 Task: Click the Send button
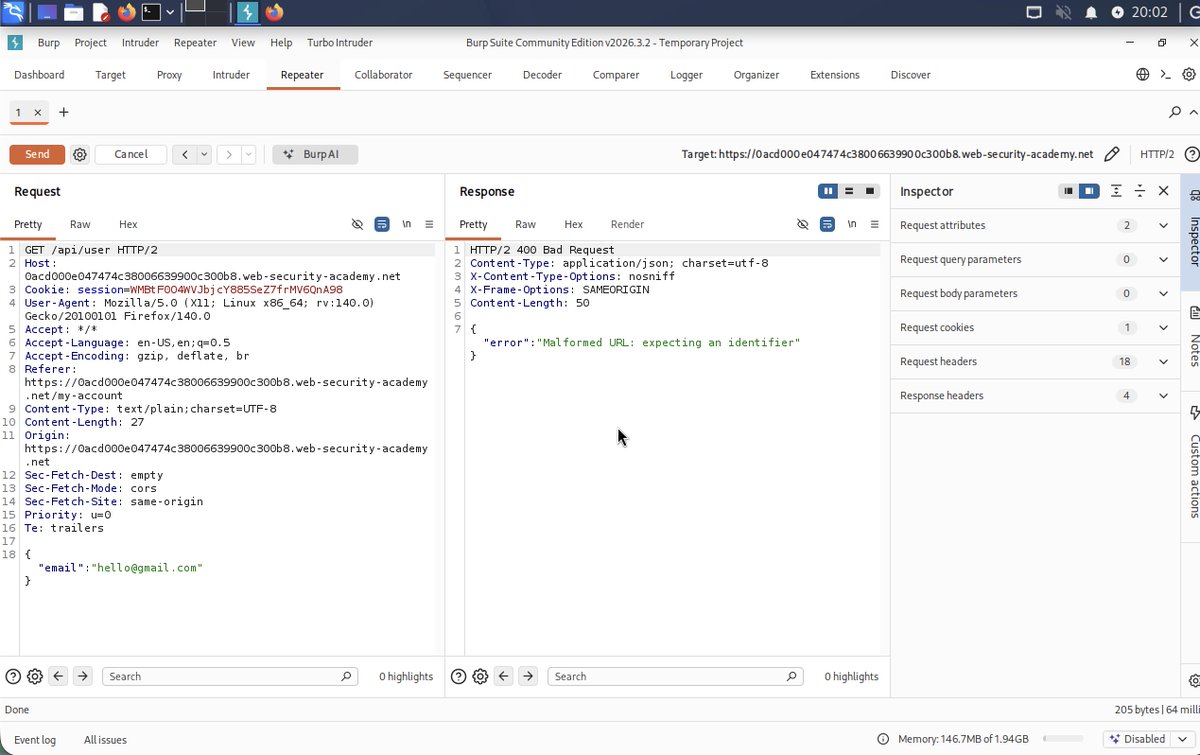pyautogui.click(x=37, y=154)
